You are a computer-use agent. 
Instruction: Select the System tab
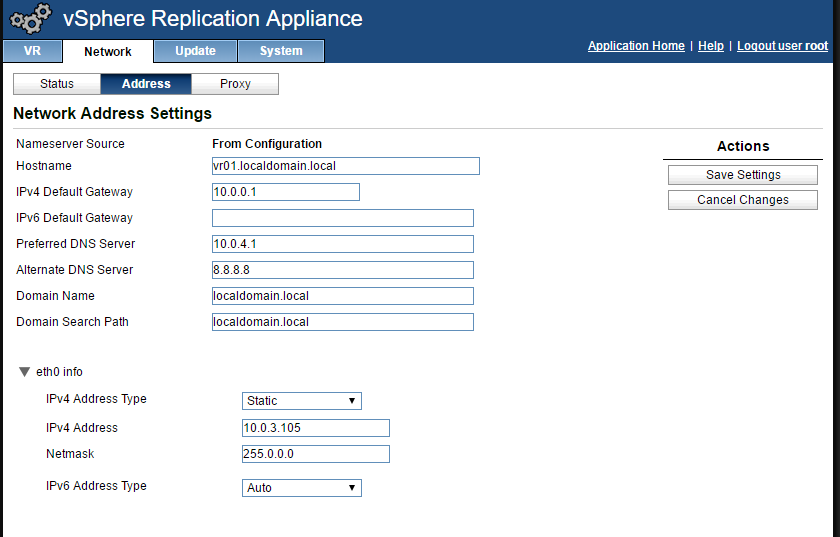pyautogui.click(x=281, y=51)
